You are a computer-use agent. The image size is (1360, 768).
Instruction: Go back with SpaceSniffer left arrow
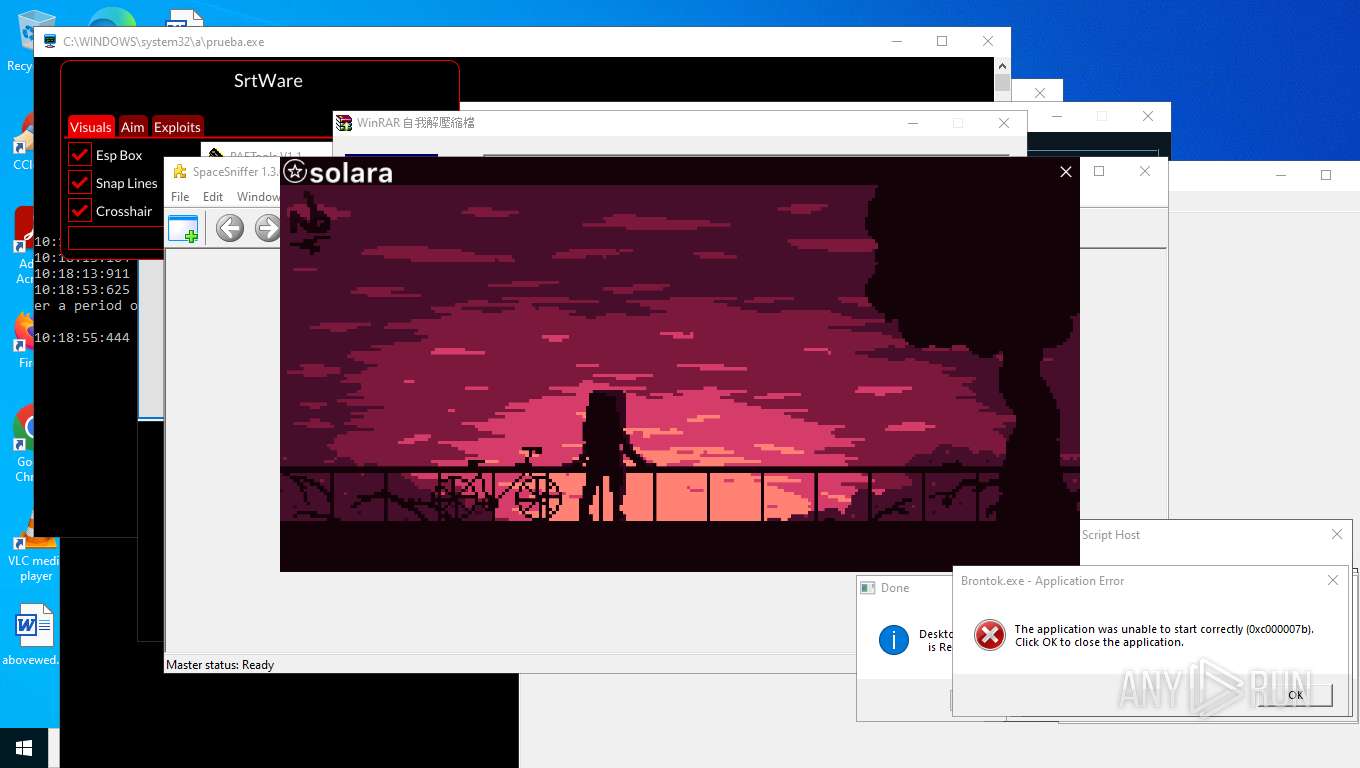point(230,228)
